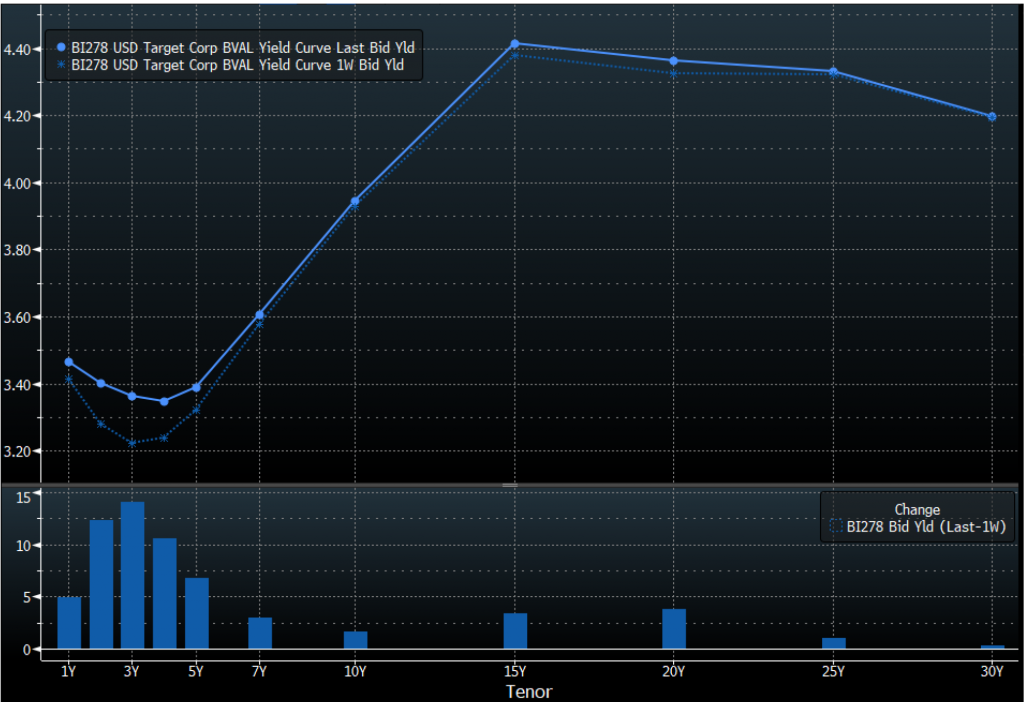Screen dimensions: 1024x702
Task: Click the 4.40 y-axis tick label
Action: click(x=20, y=49)
